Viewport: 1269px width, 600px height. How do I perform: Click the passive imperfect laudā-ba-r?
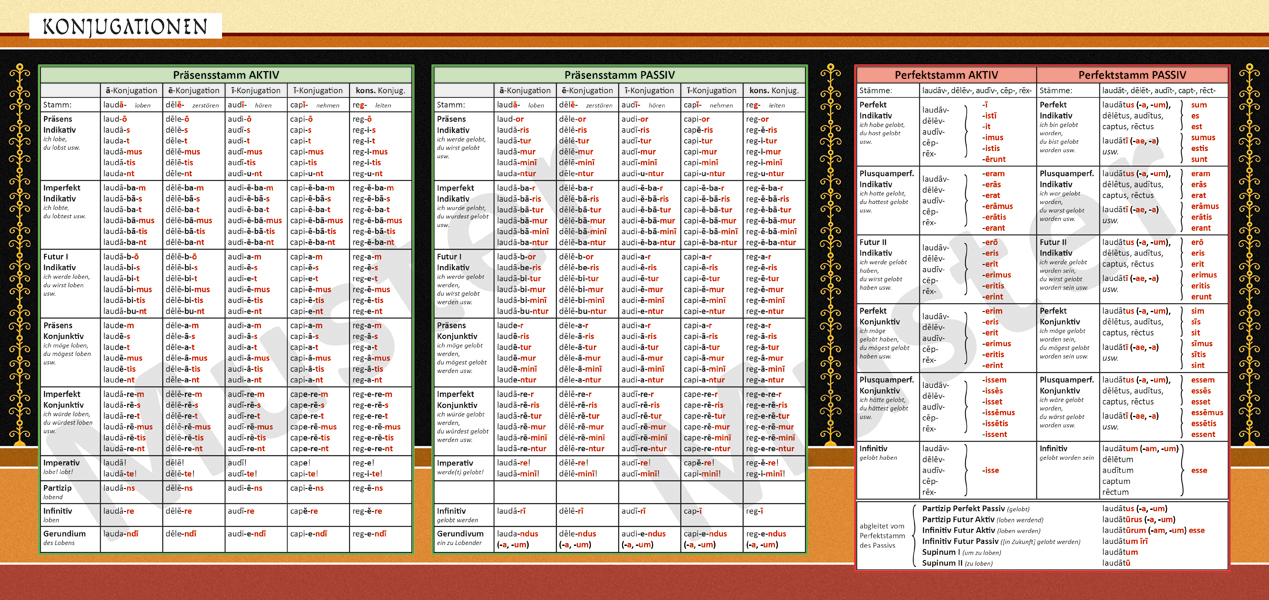tap(516, 188)
